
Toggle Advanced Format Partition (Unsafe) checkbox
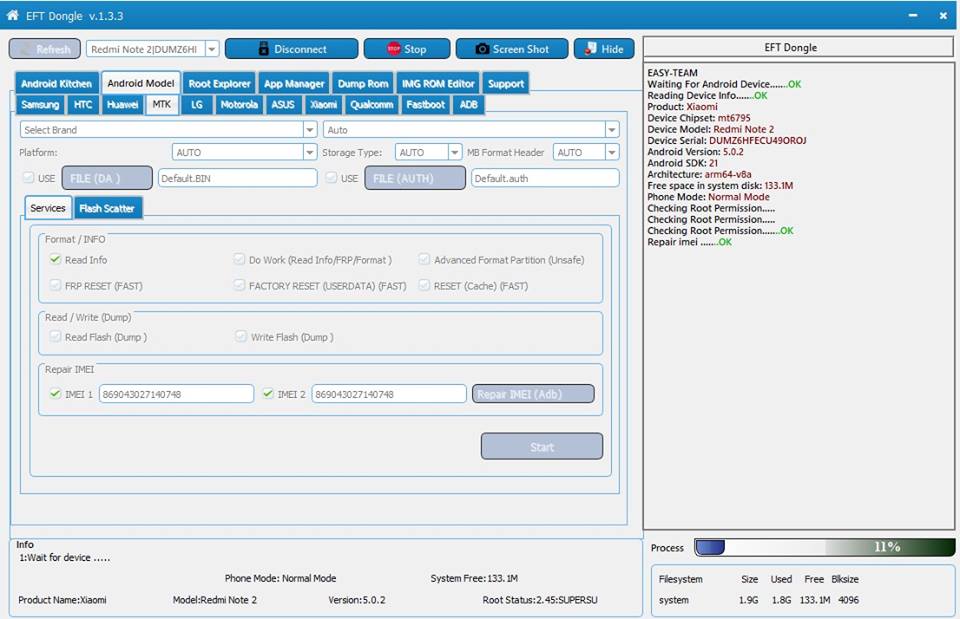[x=424, y=259]
